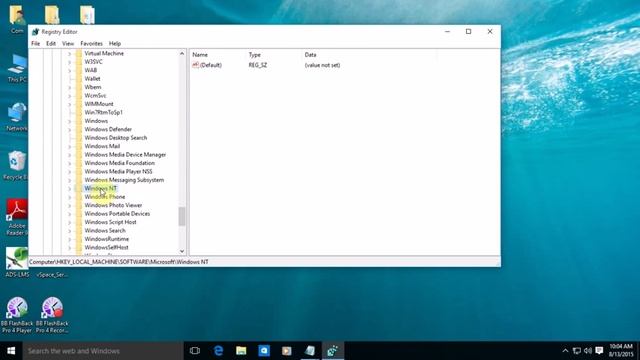This screenshot has width=640, height=360.
Task: Open BB FlashBack Pro 4 Player shortcut
Action: click(17, 315)
